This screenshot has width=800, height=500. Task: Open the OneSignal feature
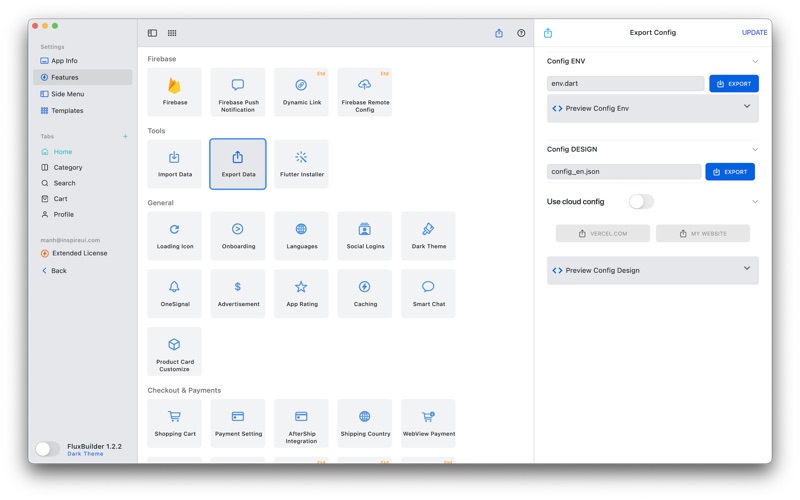pos(174,293)
